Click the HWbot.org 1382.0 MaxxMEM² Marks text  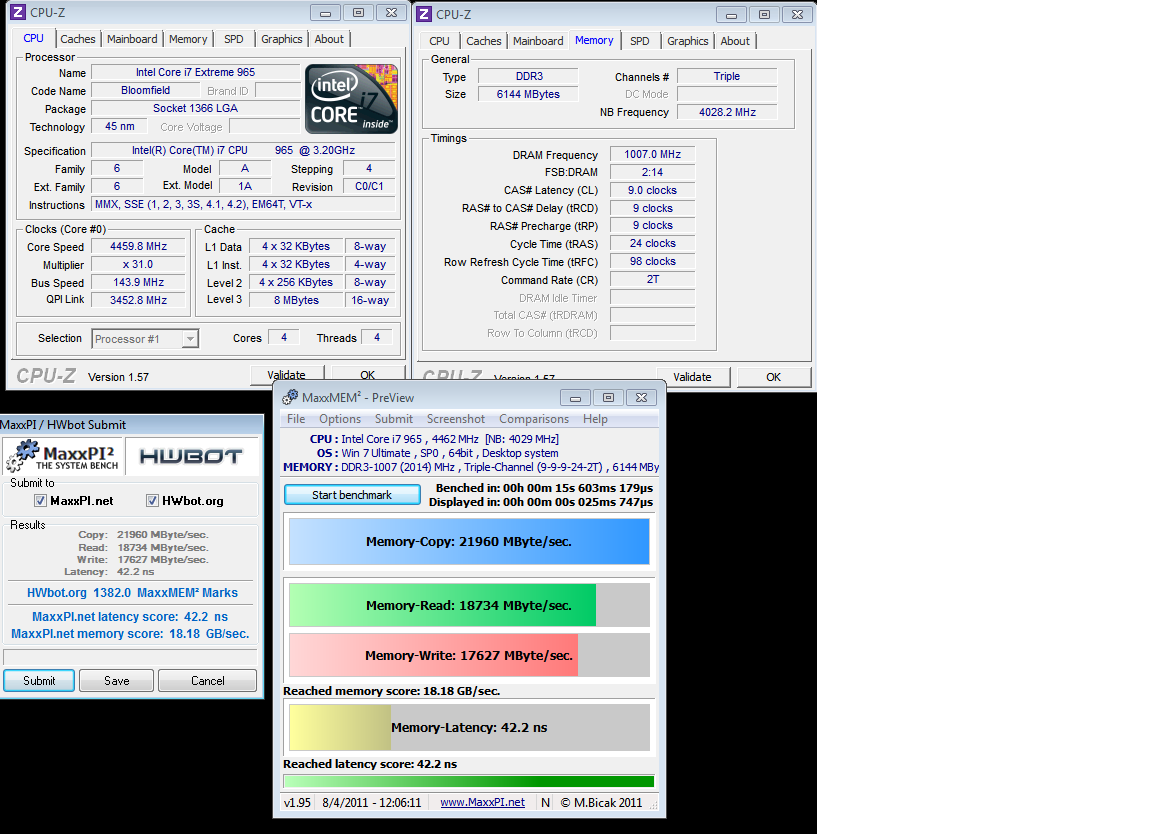point(132,592)
